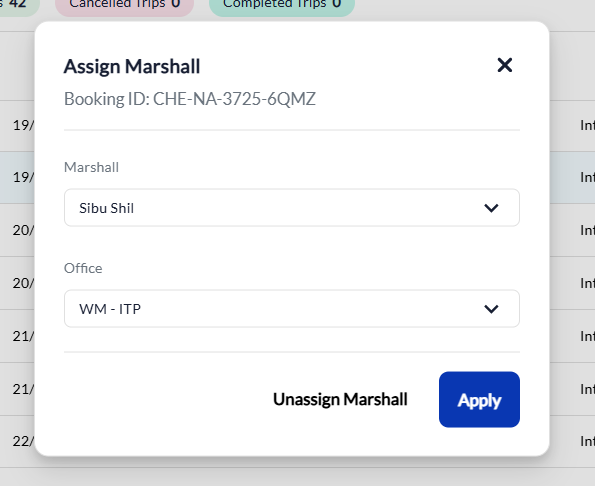Click the Assign Marshall dialog heading
595x486 pixels.
coord(132,67)
